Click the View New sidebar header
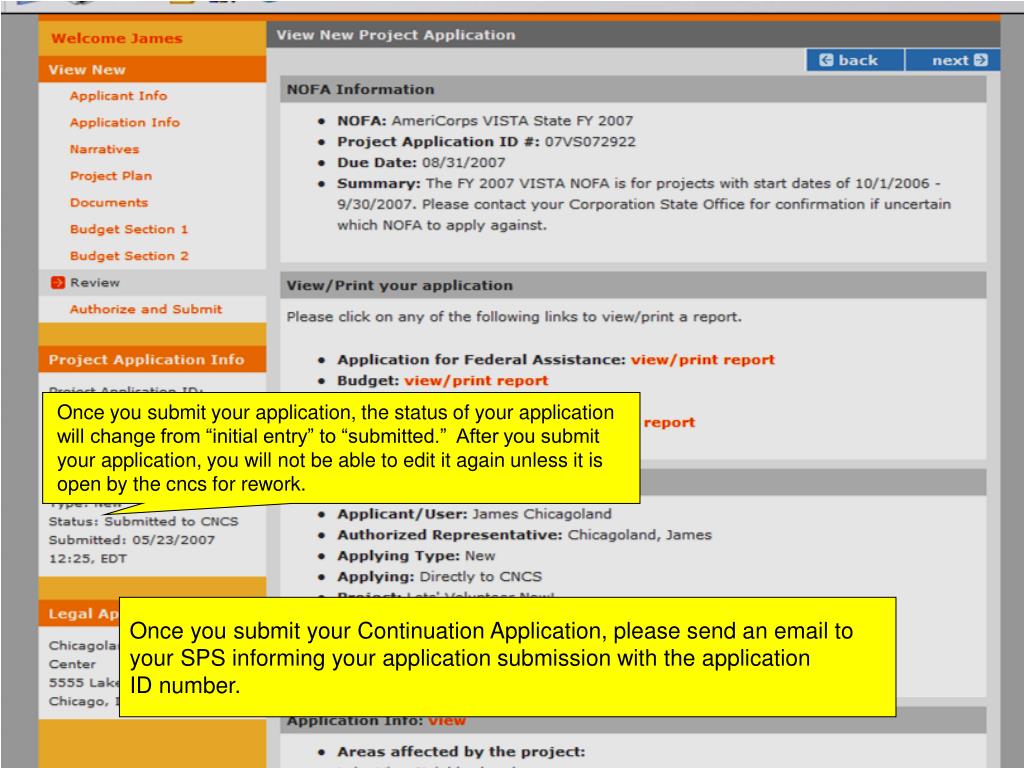The image size is (1024, 768). [152, 69]
